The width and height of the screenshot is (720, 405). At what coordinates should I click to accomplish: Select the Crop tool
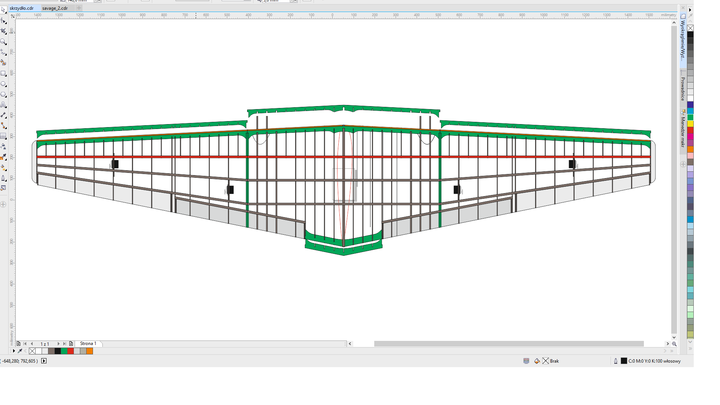[4, 31]
